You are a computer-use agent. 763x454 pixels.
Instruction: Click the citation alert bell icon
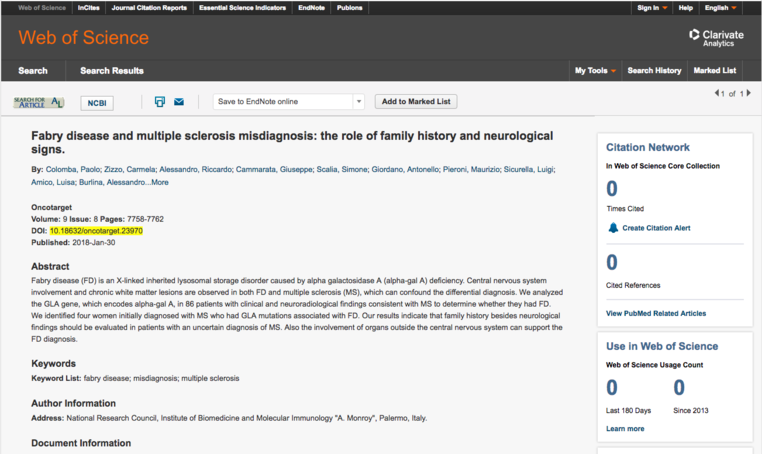coord(613,228)
